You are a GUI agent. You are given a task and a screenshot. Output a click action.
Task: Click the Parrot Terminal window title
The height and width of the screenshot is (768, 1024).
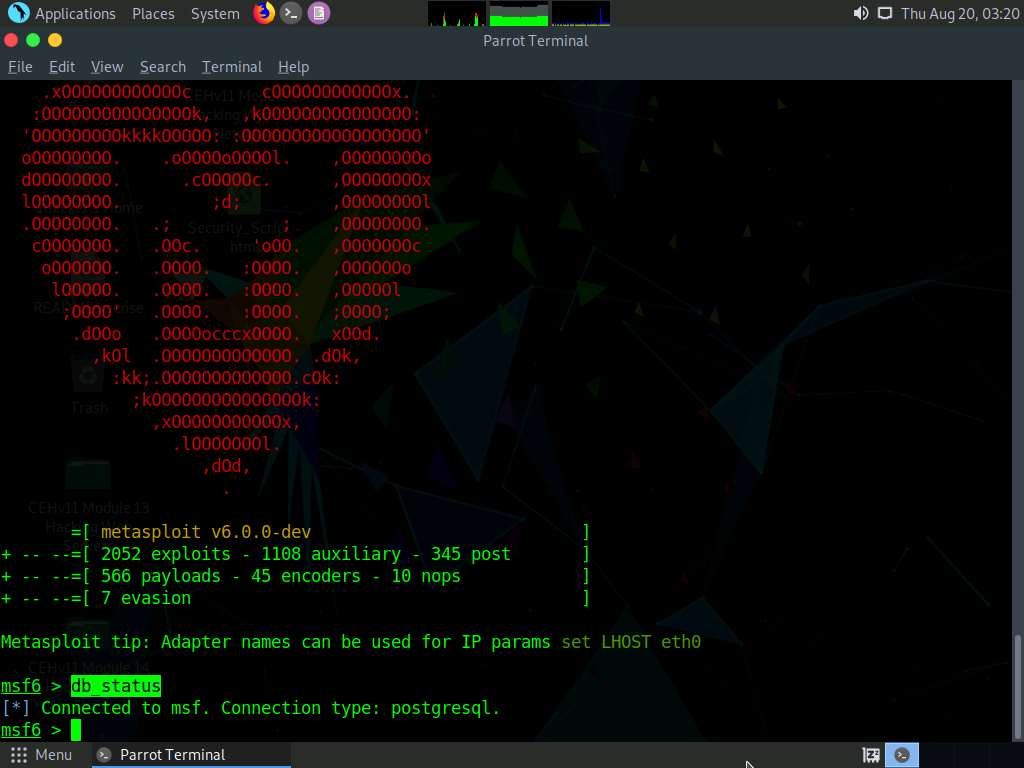point(536,40)
